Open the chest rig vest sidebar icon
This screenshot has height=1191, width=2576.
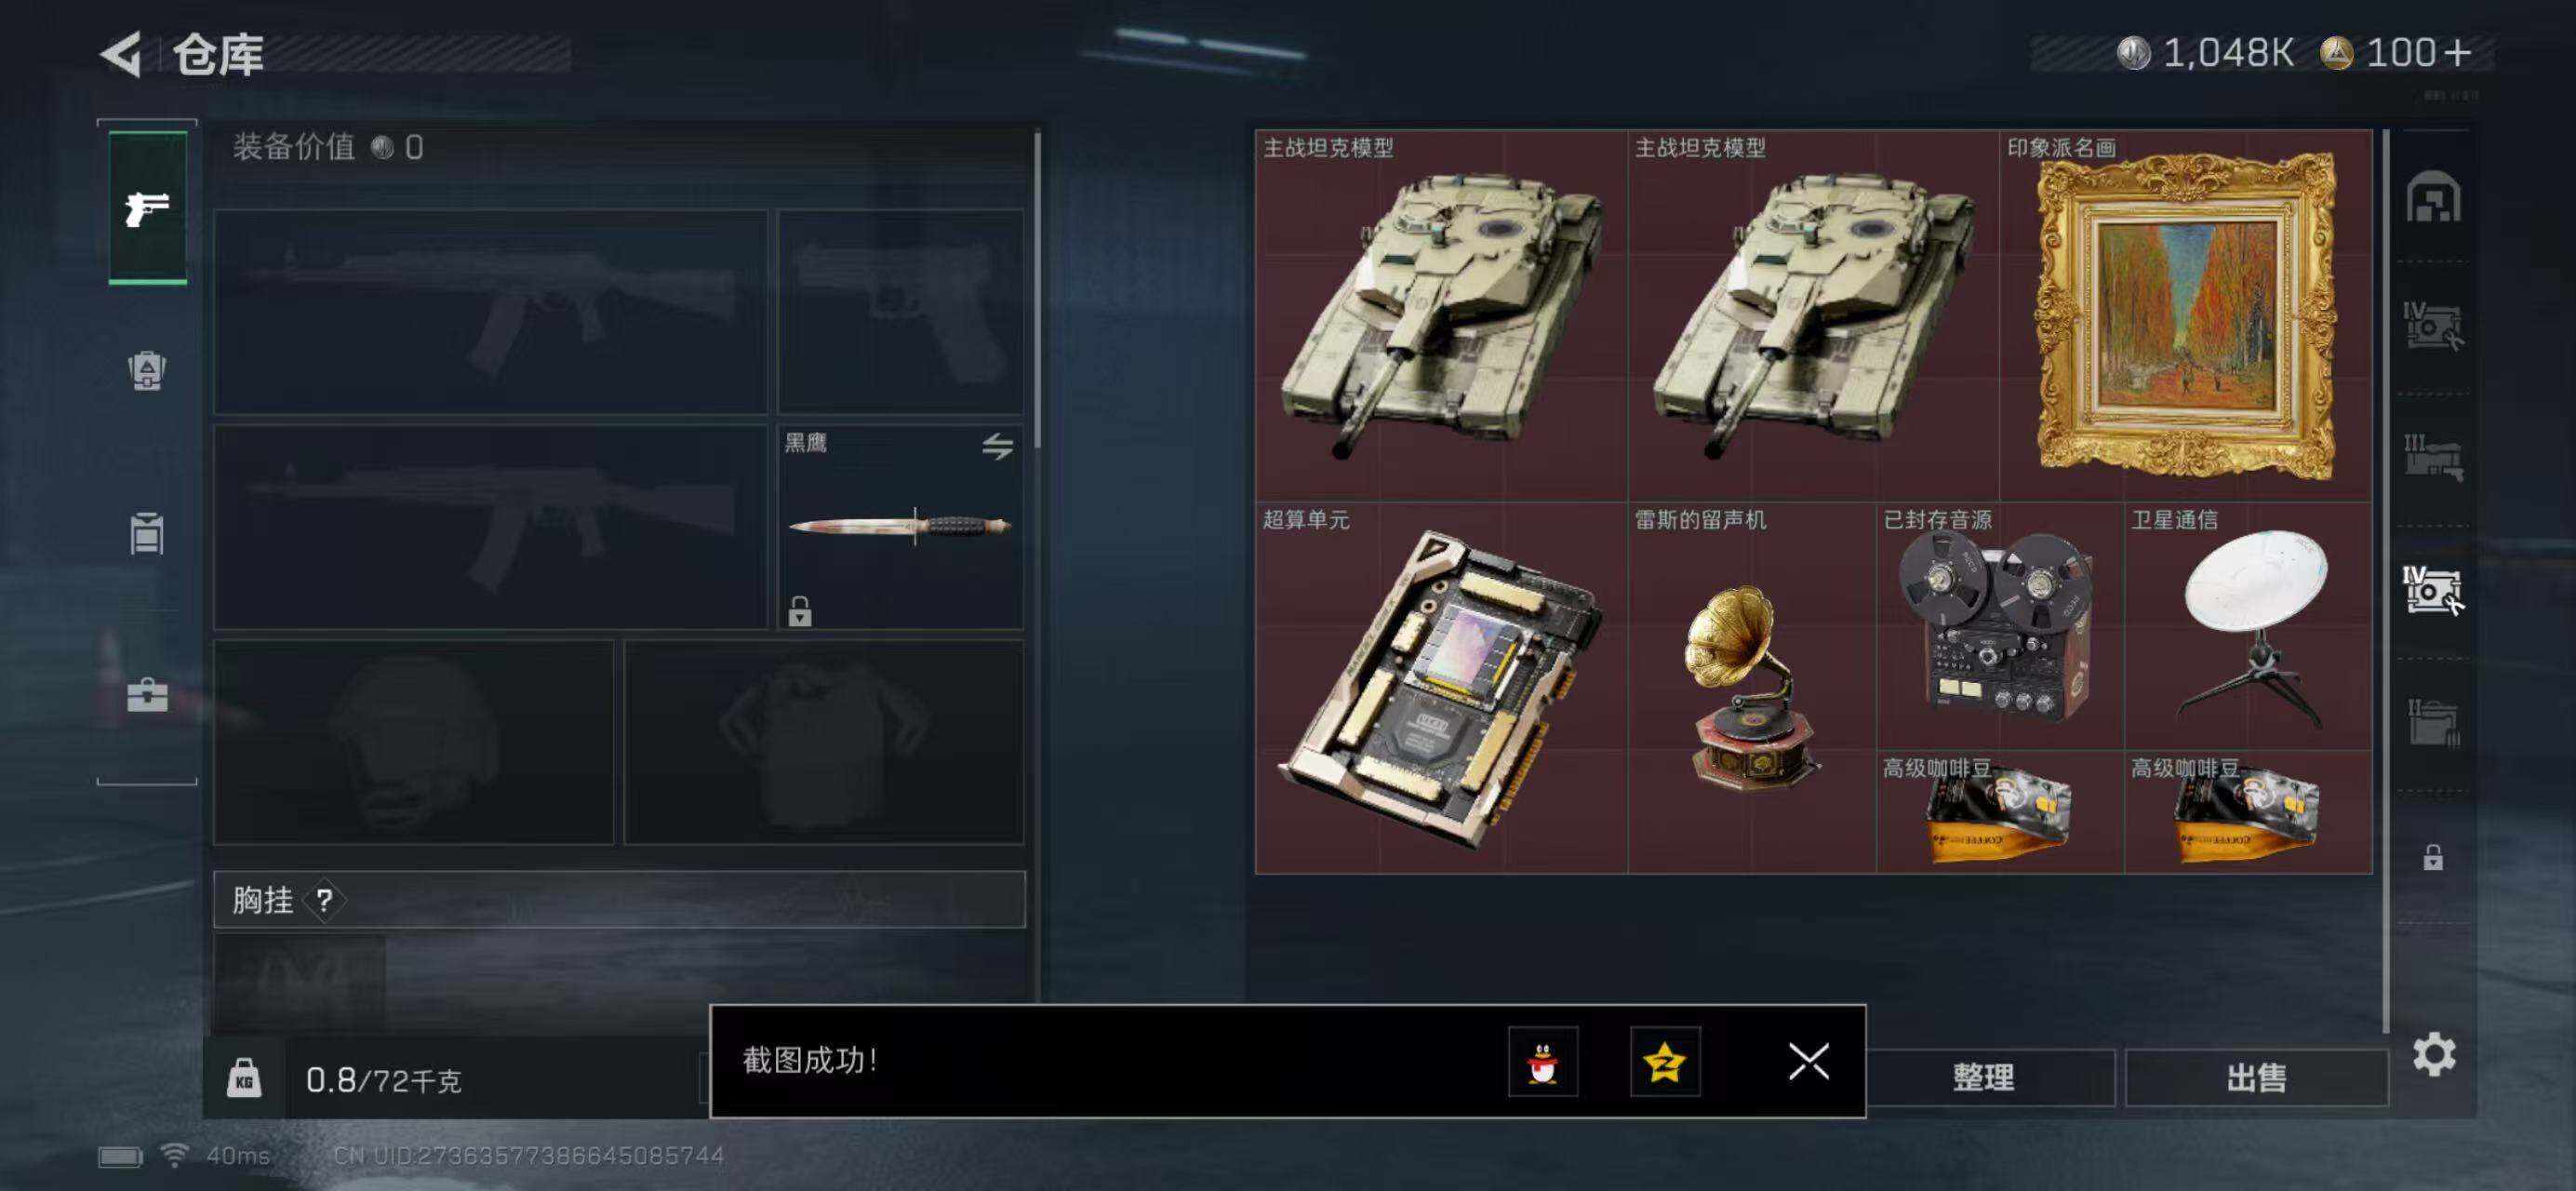[x=147, y=533]
